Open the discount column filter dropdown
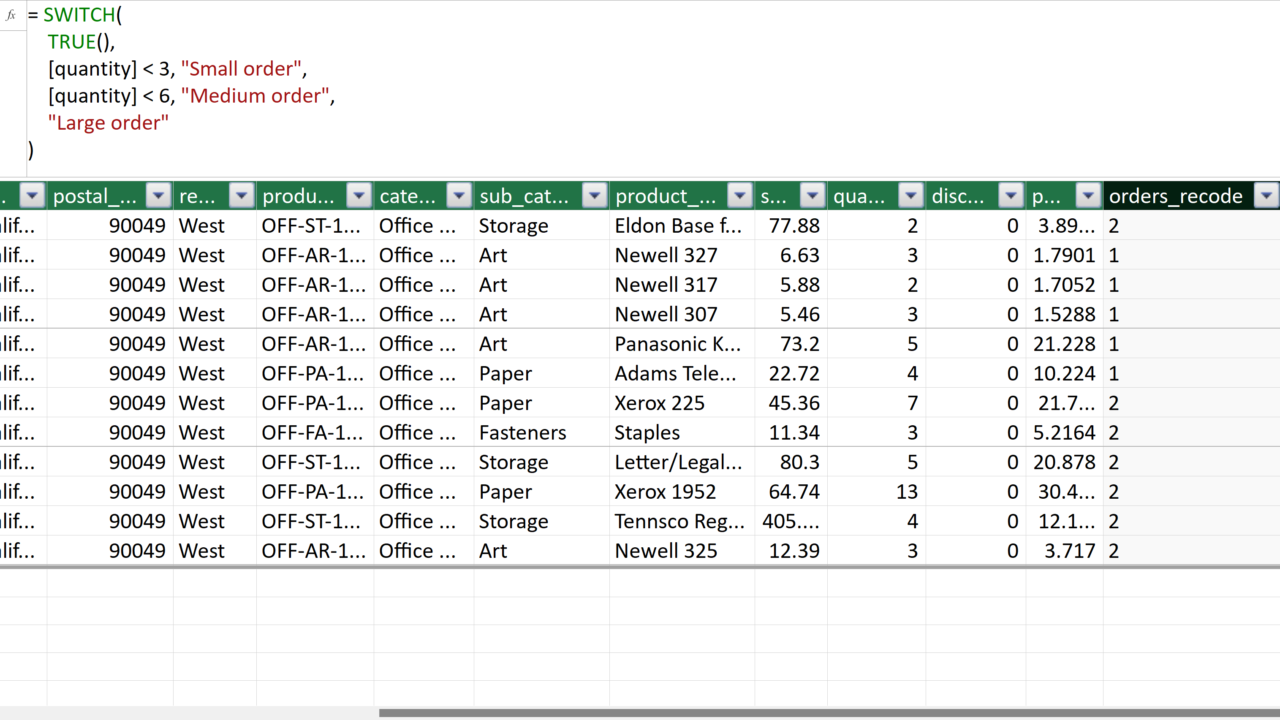This screenshot has height=720, width=1280. pos(1011,195)
